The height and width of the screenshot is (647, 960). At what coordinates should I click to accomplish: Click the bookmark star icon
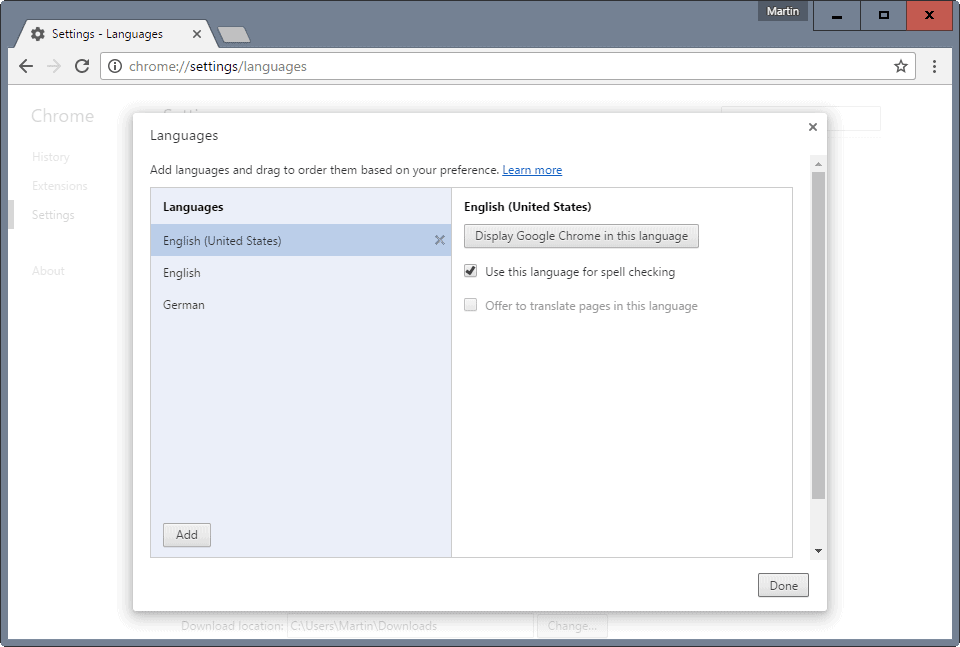coord(901,66)
